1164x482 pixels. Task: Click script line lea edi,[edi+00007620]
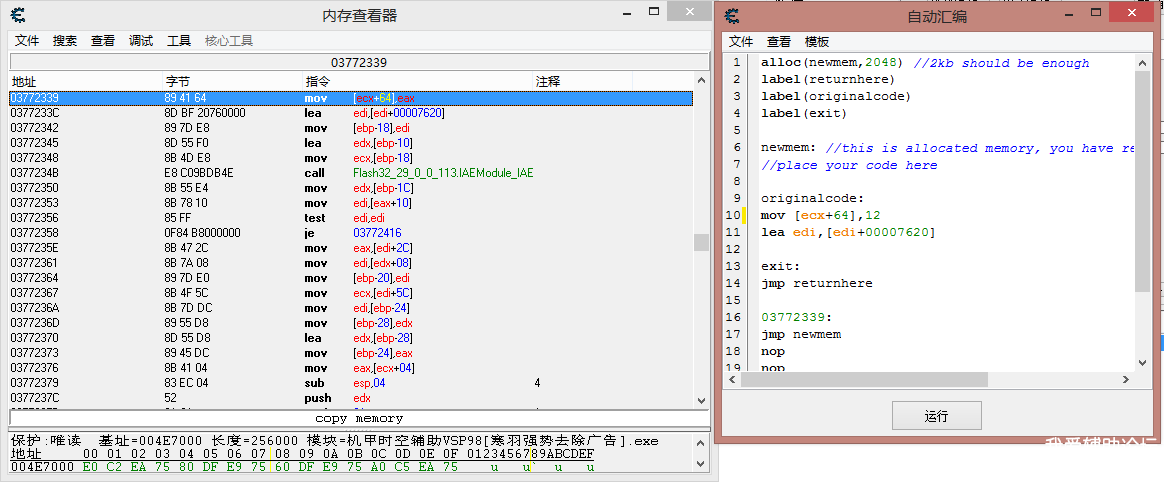848,232
